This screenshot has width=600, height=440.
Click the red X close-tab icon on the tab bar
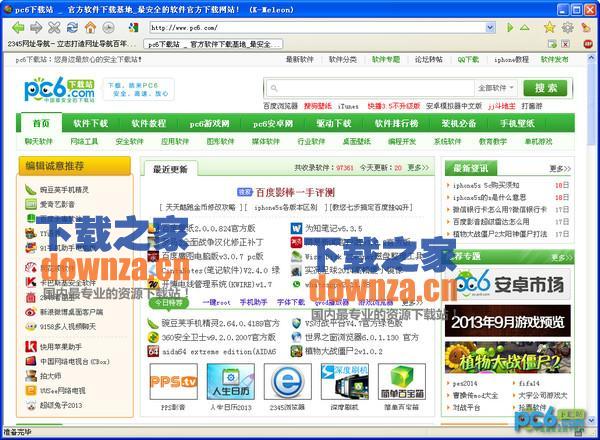click(x=566, y=44)
